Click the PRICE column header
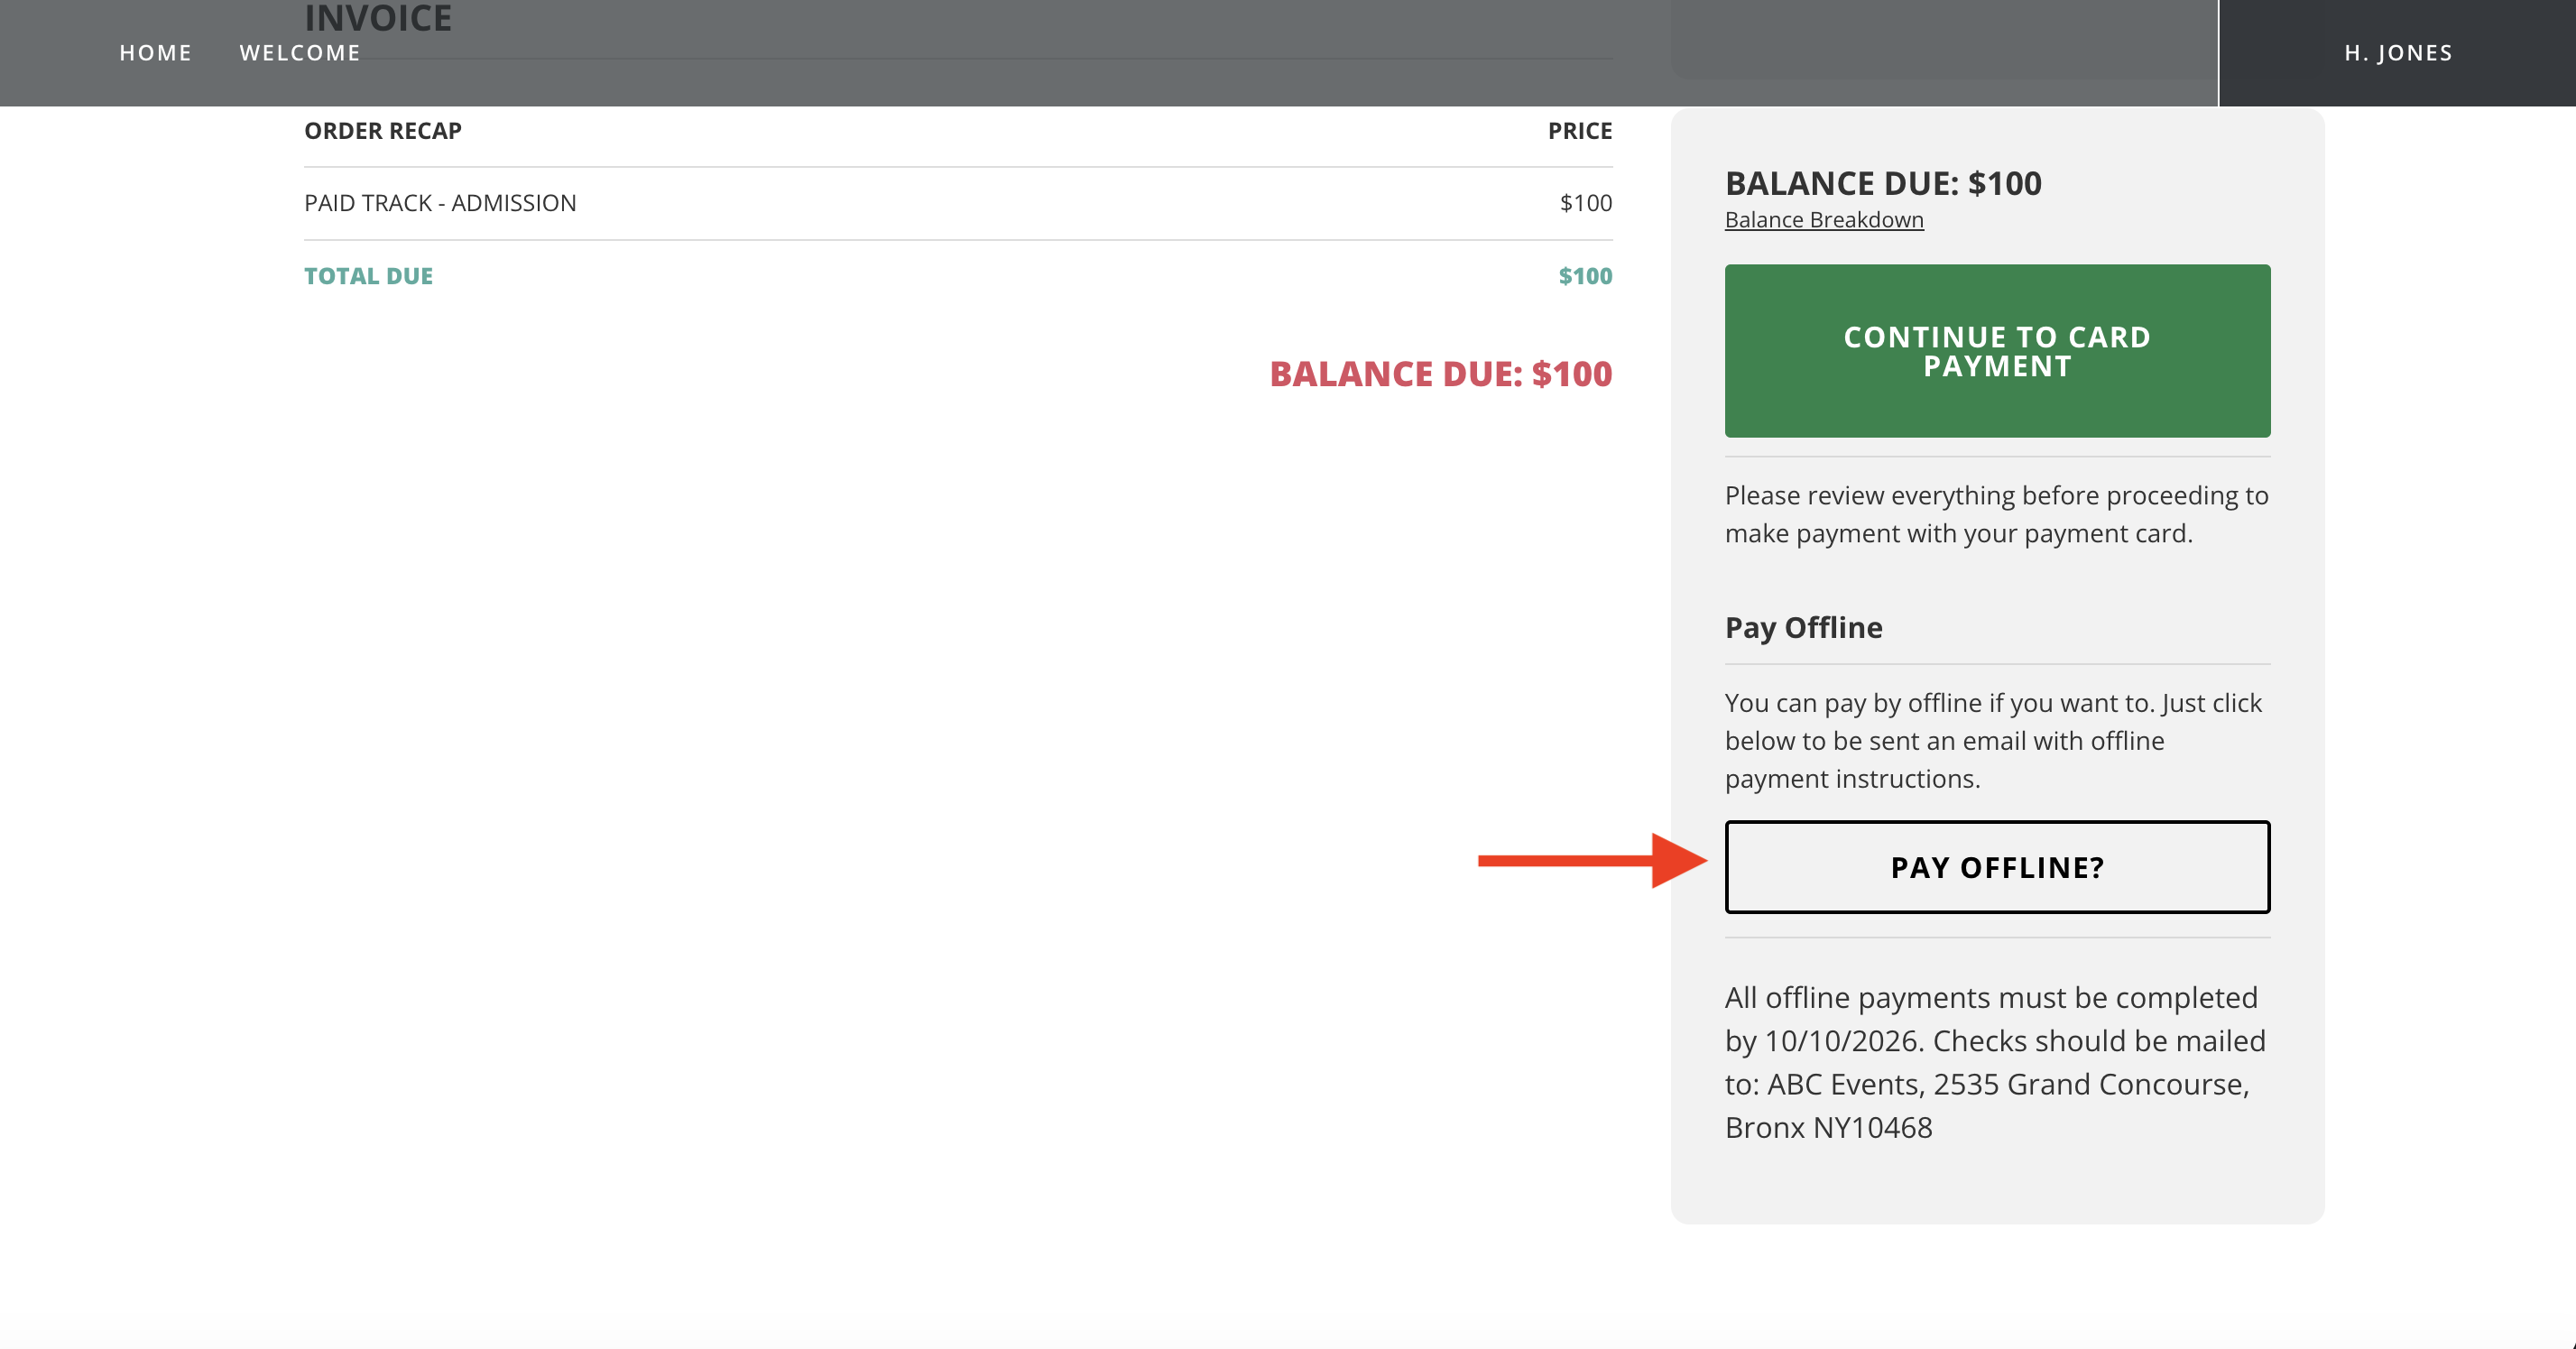The height and width of the screenshot is (1349, 2576). click(x=1579, y=131)
